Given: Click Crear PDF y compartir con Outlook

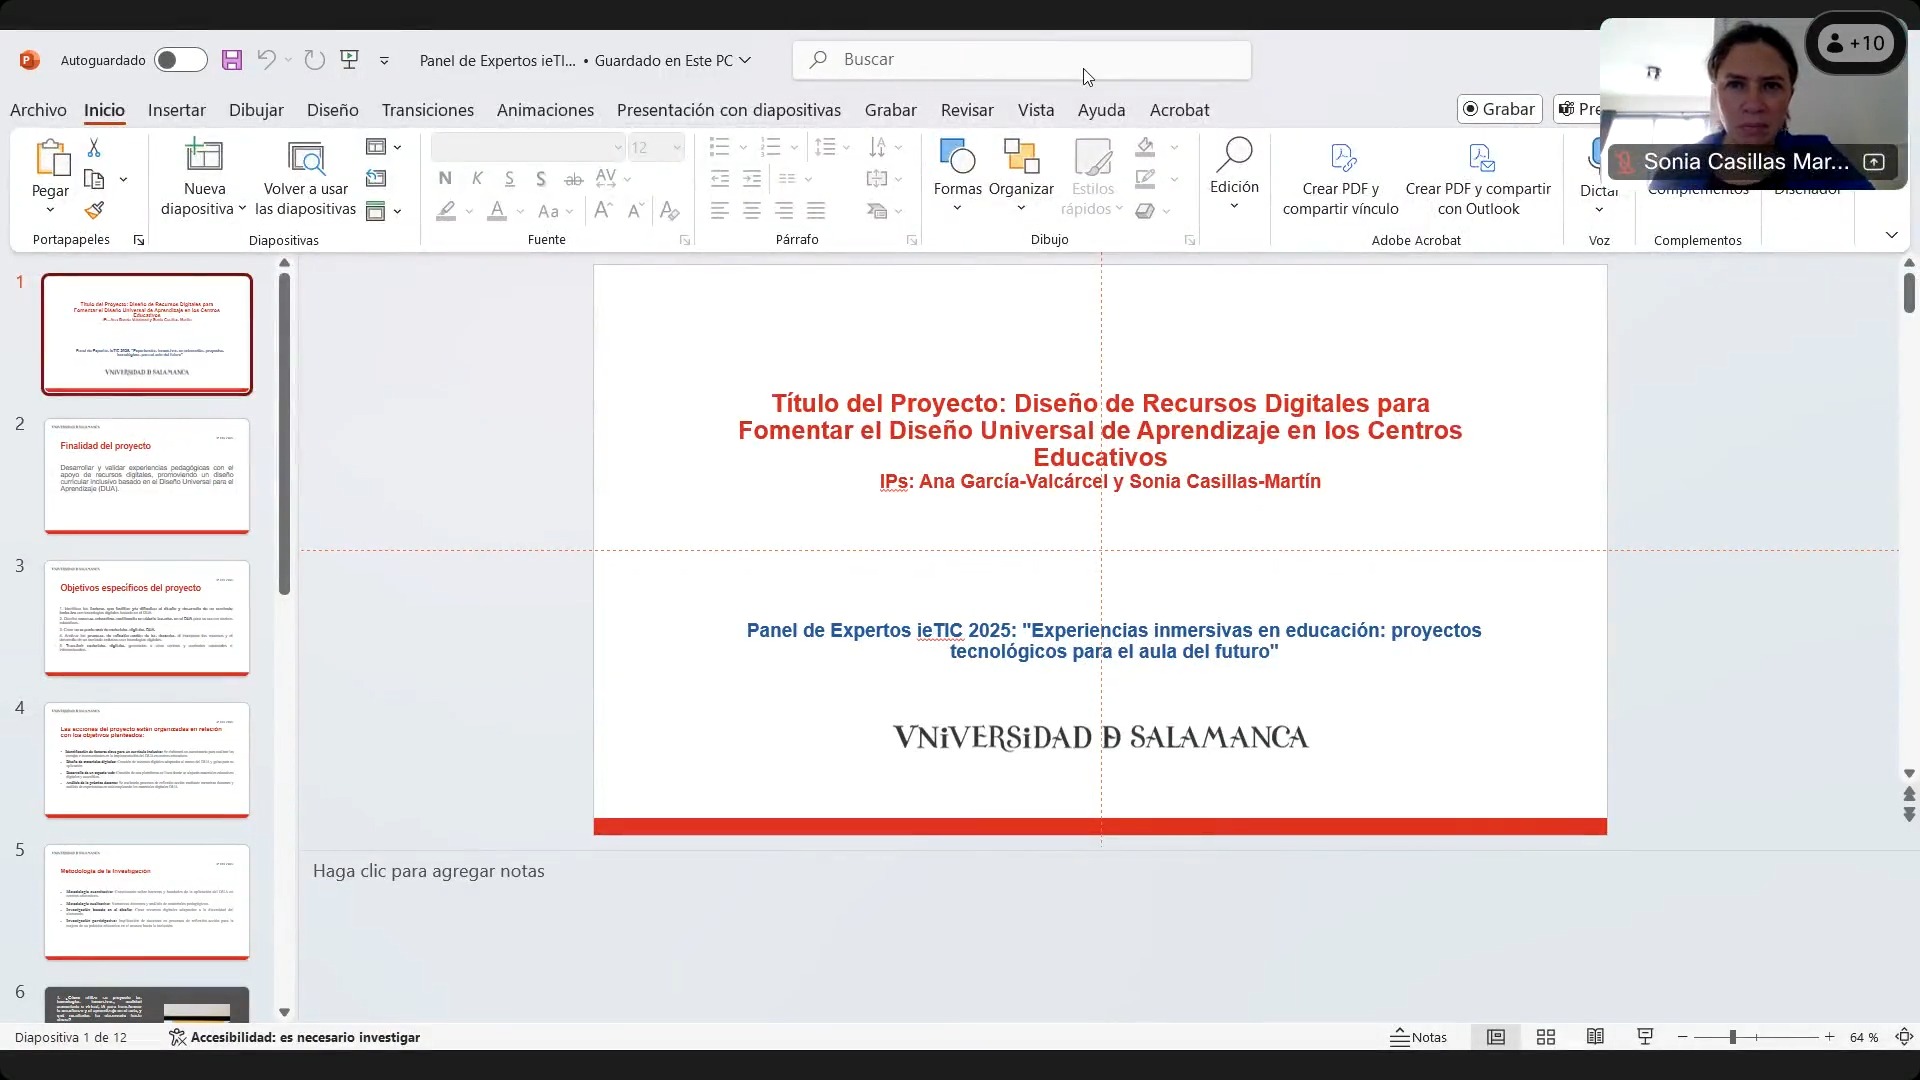Looking at the screenshot, I should 1478,180.
